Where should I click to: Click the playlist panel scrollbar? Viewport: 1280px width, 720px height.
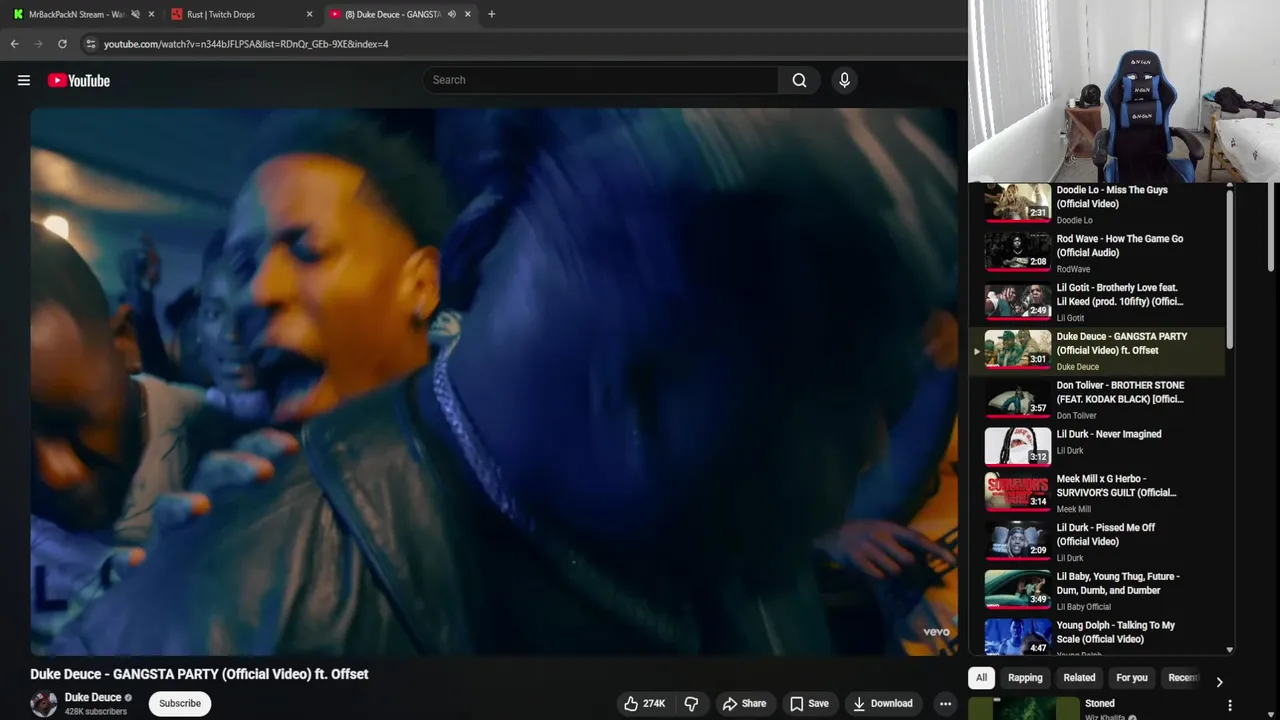1230,268
